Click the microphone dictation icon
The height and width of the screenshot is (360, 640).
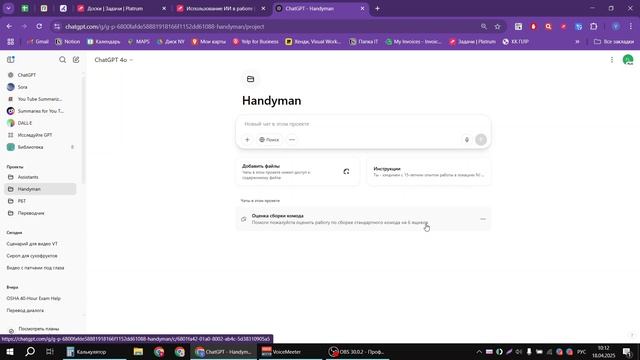click(x=467, y=140)
